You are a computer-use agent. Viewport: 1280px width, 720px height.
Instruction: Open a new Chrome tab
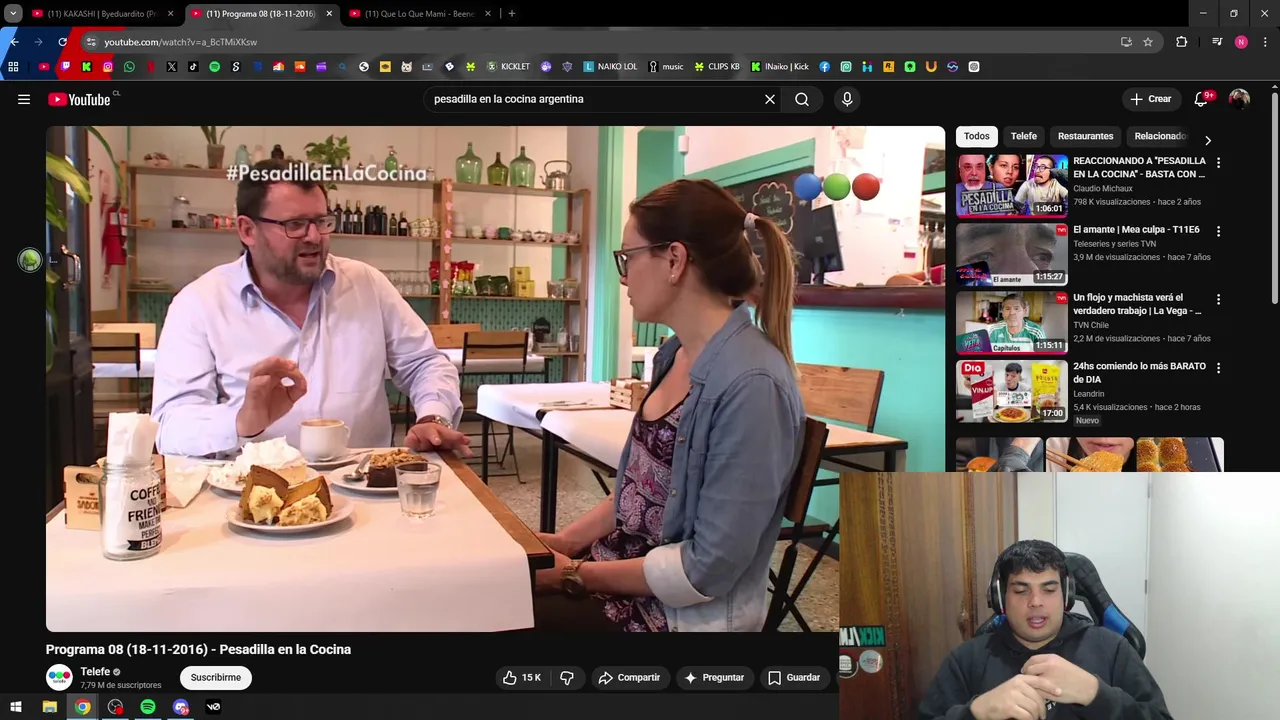(511, 14)
